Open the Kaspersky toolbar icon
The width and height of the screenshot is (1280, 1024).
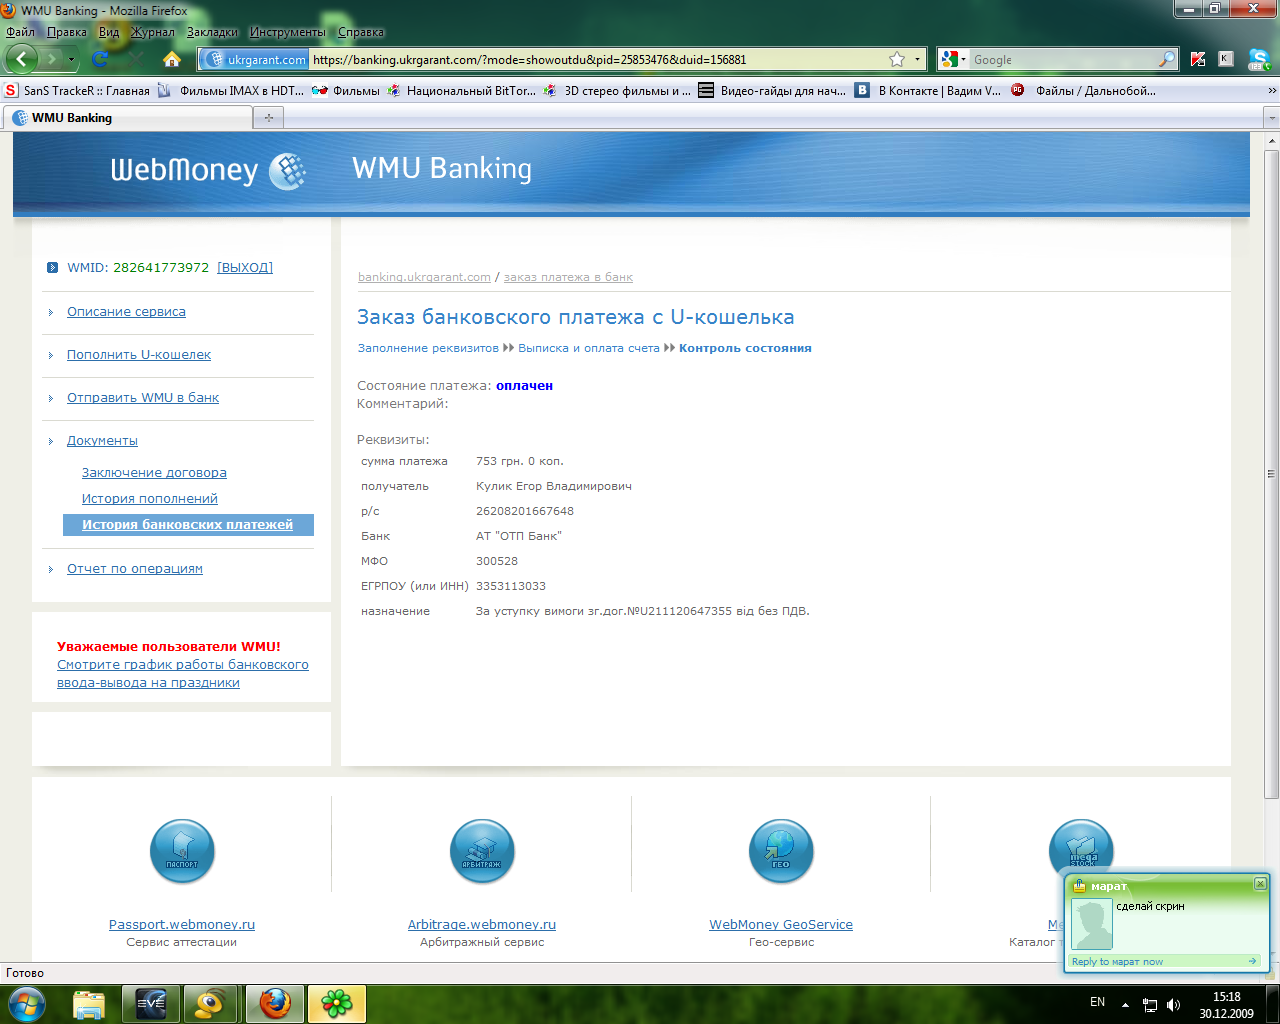(1198, 59)
